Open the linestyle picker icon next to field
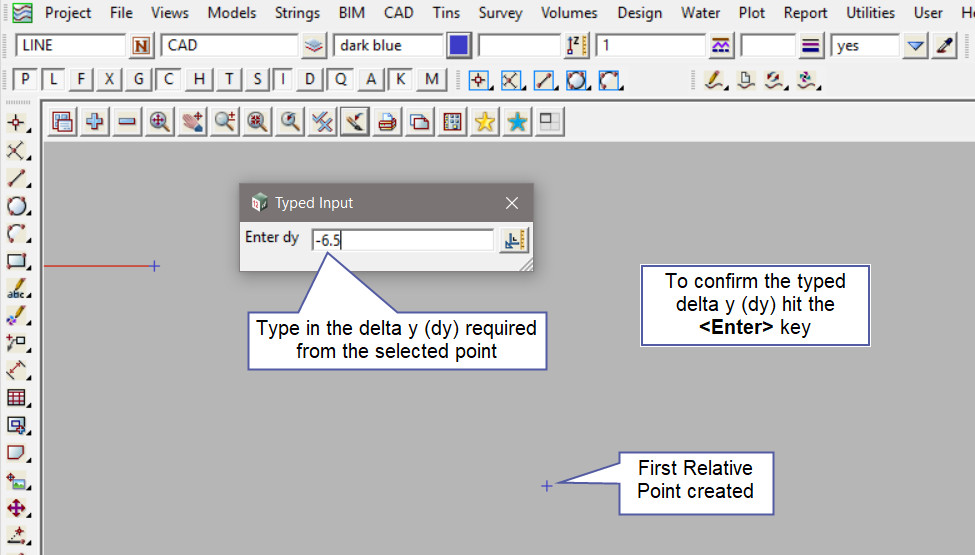The width and height of the screenshot is (975, 555). (720, 46)
